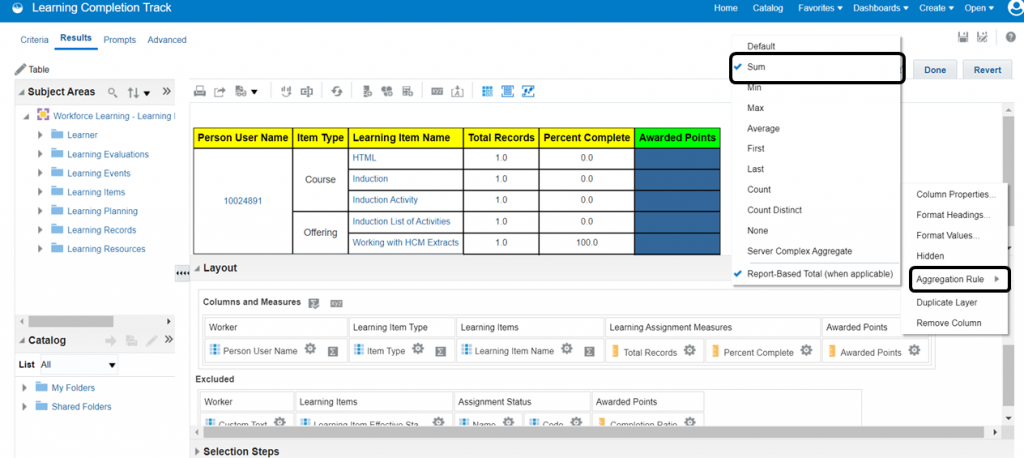
Task: Click the sigma totals icon for Learning Item Name
Action: point(589,352)
